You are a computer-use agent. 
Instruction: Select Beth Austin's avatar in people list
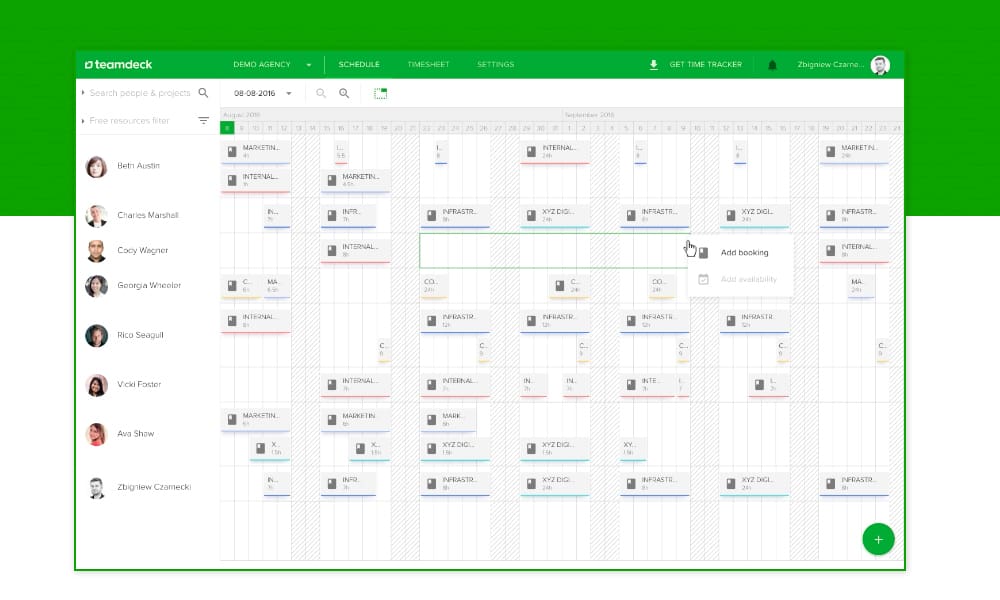[96, 166]
